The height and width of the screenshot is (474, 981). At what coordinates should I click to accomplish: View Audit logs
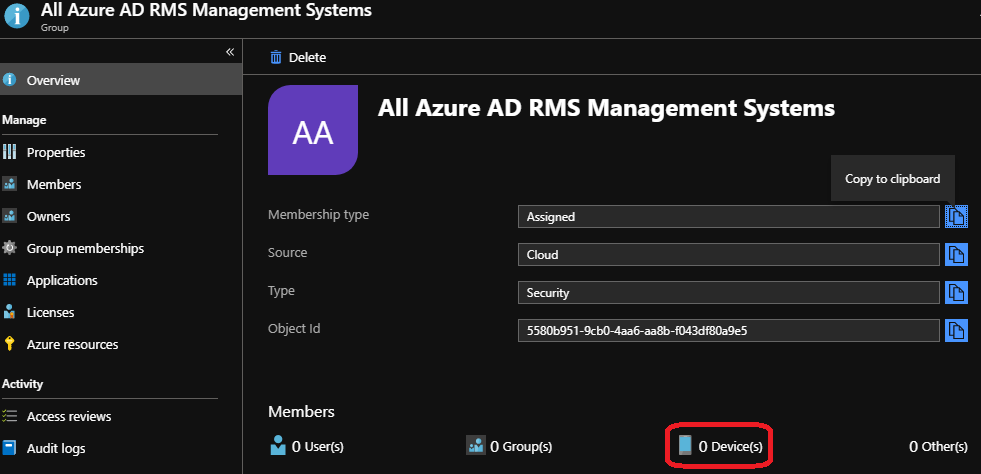(x=57, y=448)
